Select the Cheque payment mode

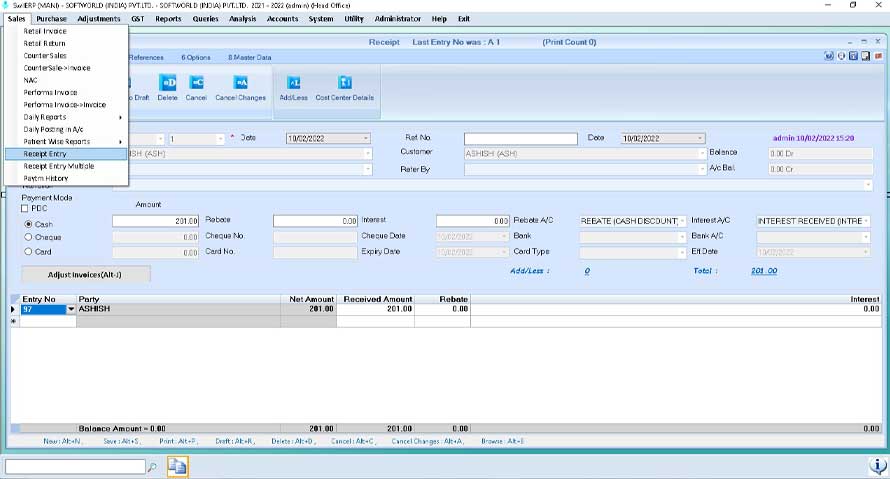28,237
